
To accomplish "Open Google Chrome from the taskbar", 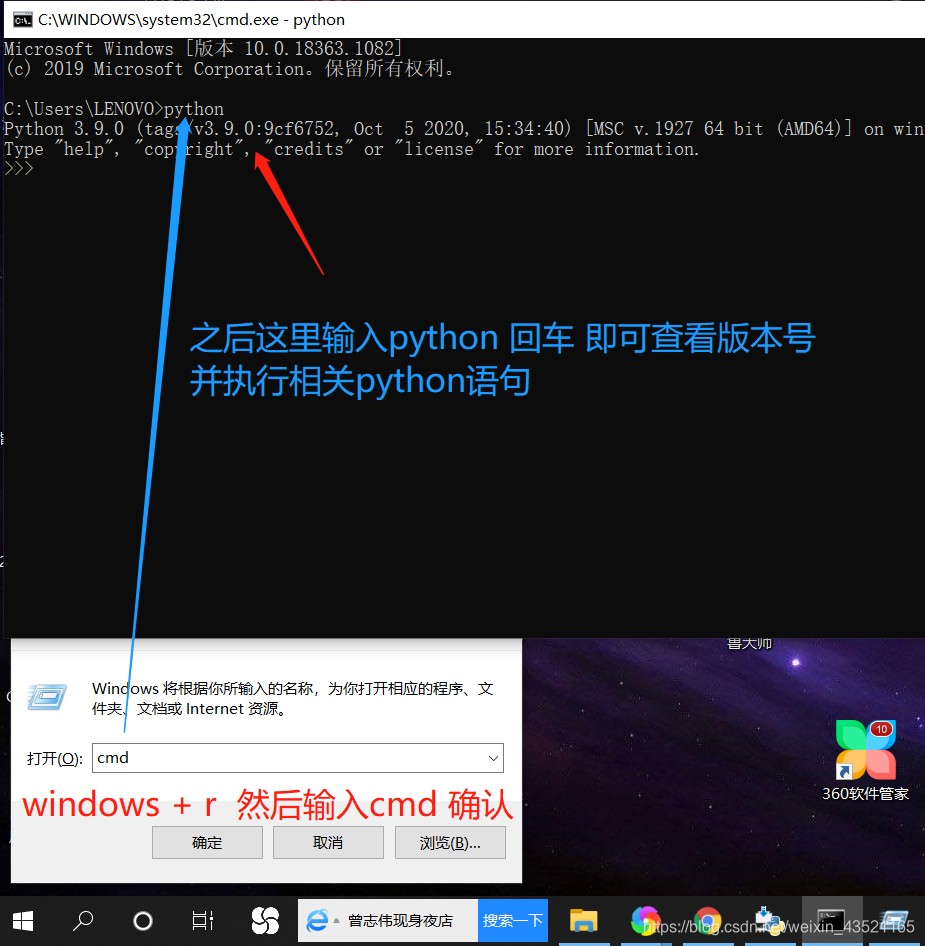I will click(x=707, y=921).
